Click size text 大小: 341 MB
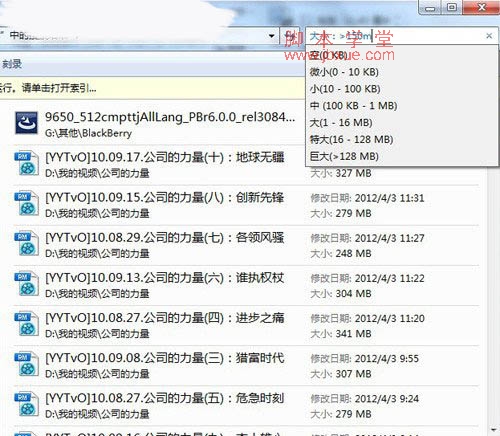 coord(341,334)
